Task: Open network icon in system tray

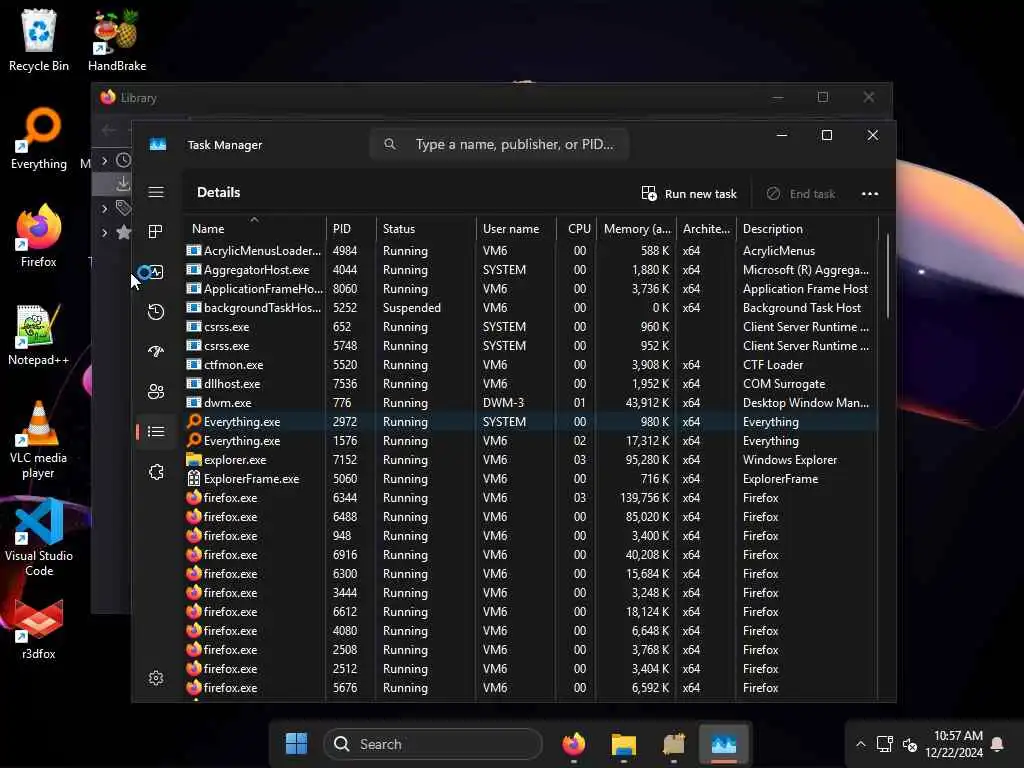Action: pyautogui.click(x=885, y=744)
